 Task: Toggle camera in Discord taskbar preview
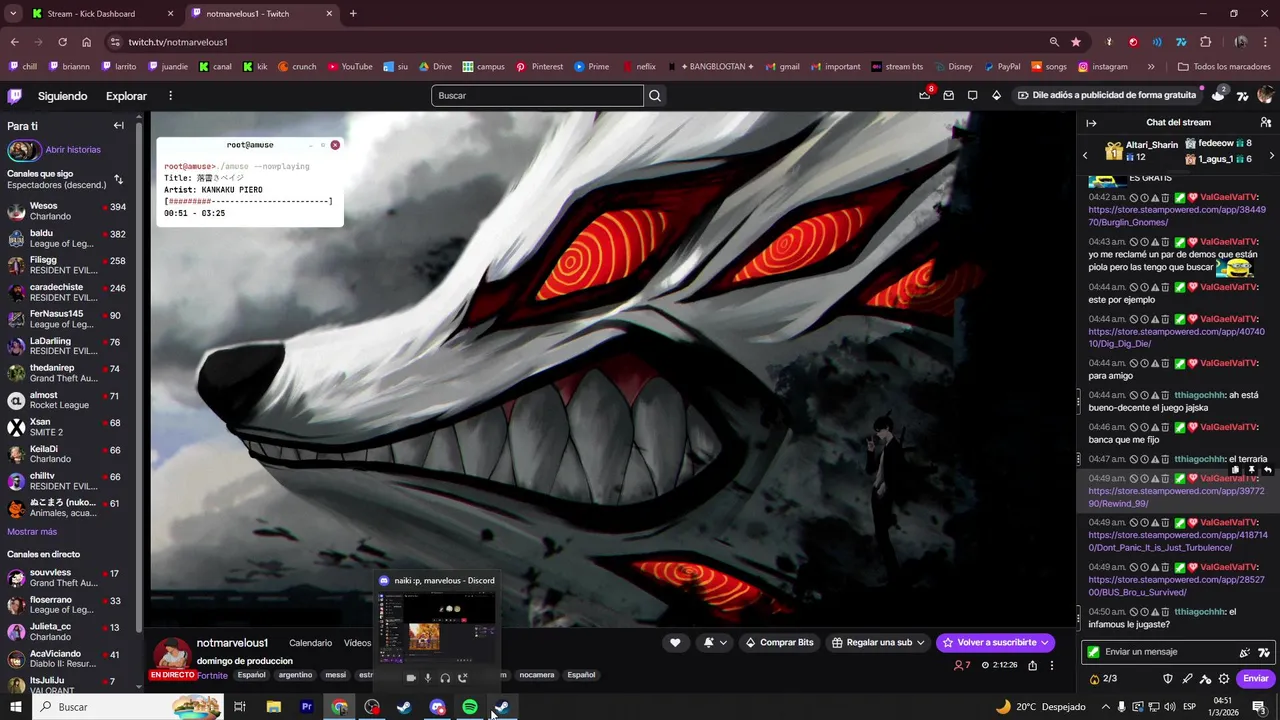point(410,678)
